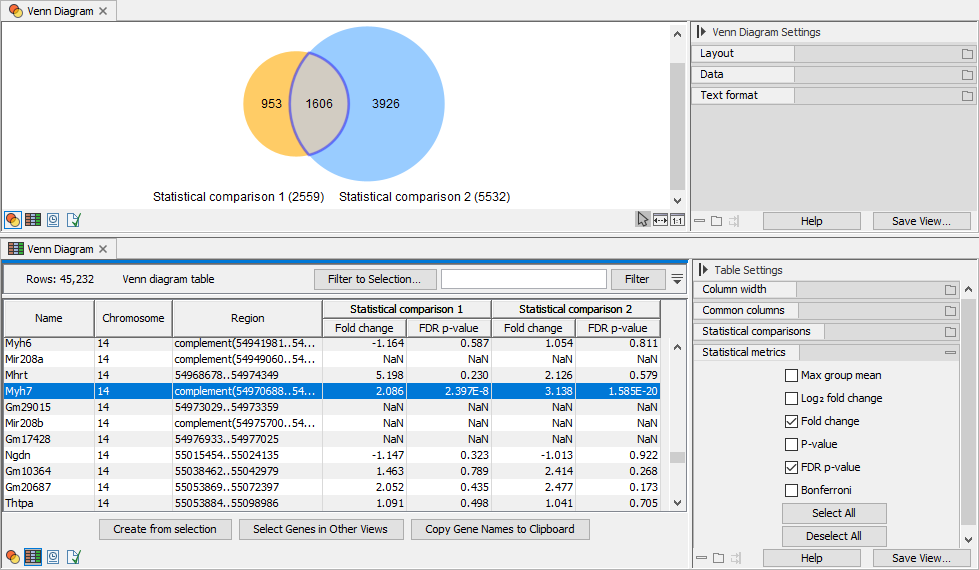Click the fit width zoom icon

[660, 220]
